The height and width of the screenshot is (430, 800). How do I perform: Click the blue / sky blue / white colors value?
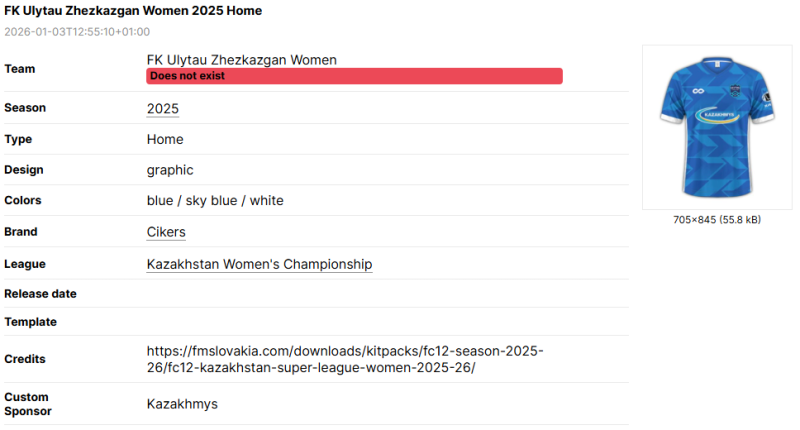[215, 201]
